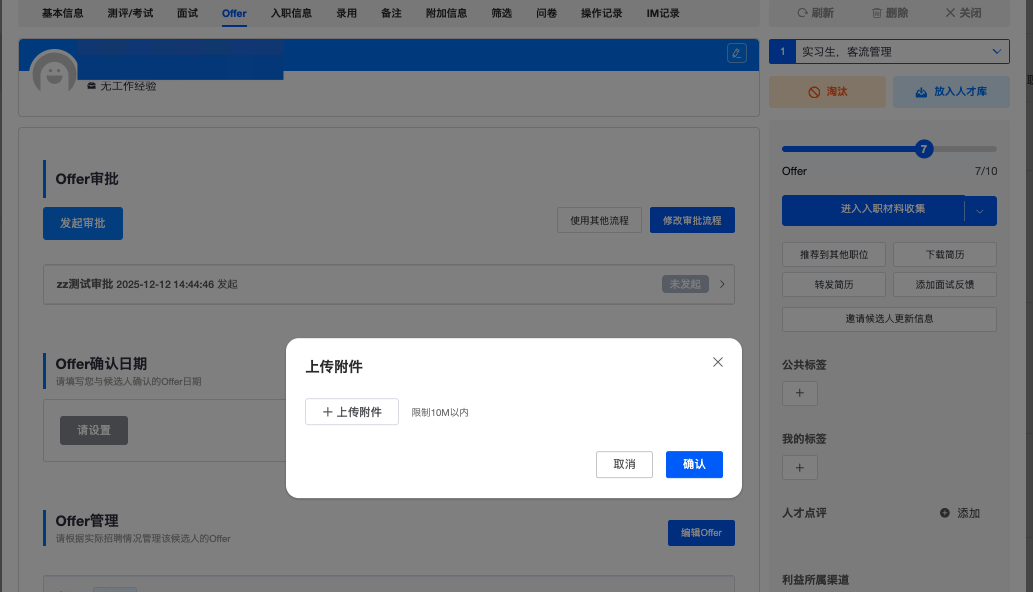
Task: Click 放入人才库 talent pool button
Action: pyautogui.click(x=951, y=92)
